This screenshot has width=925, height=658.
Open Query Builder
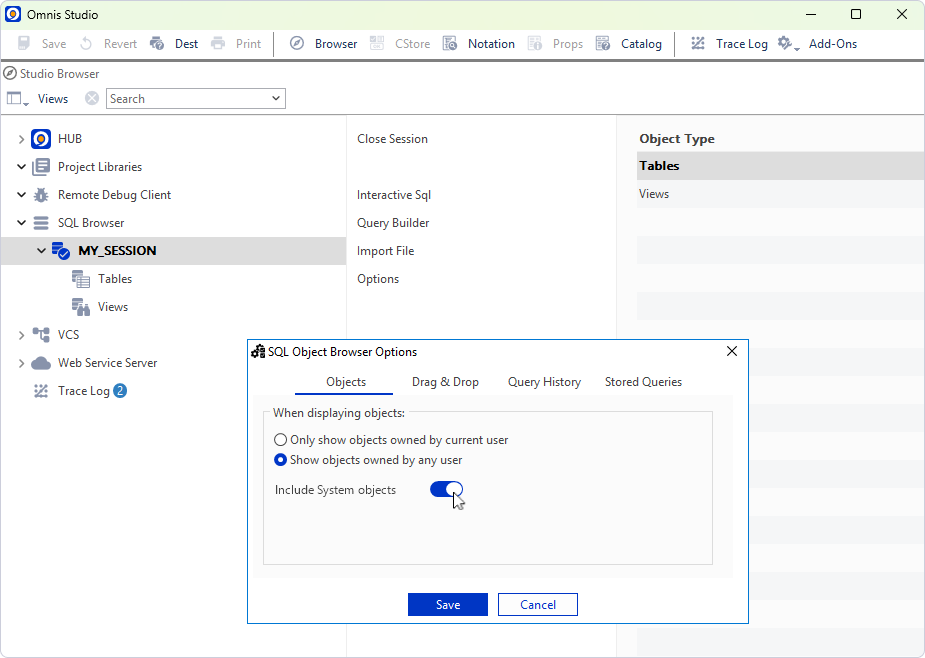393,223
